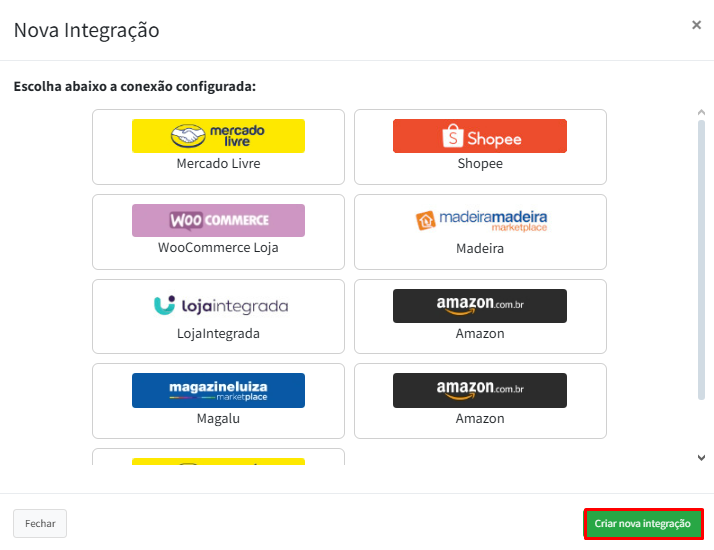
Task: Click the Magalu text label
Action: tap(218, 418)
